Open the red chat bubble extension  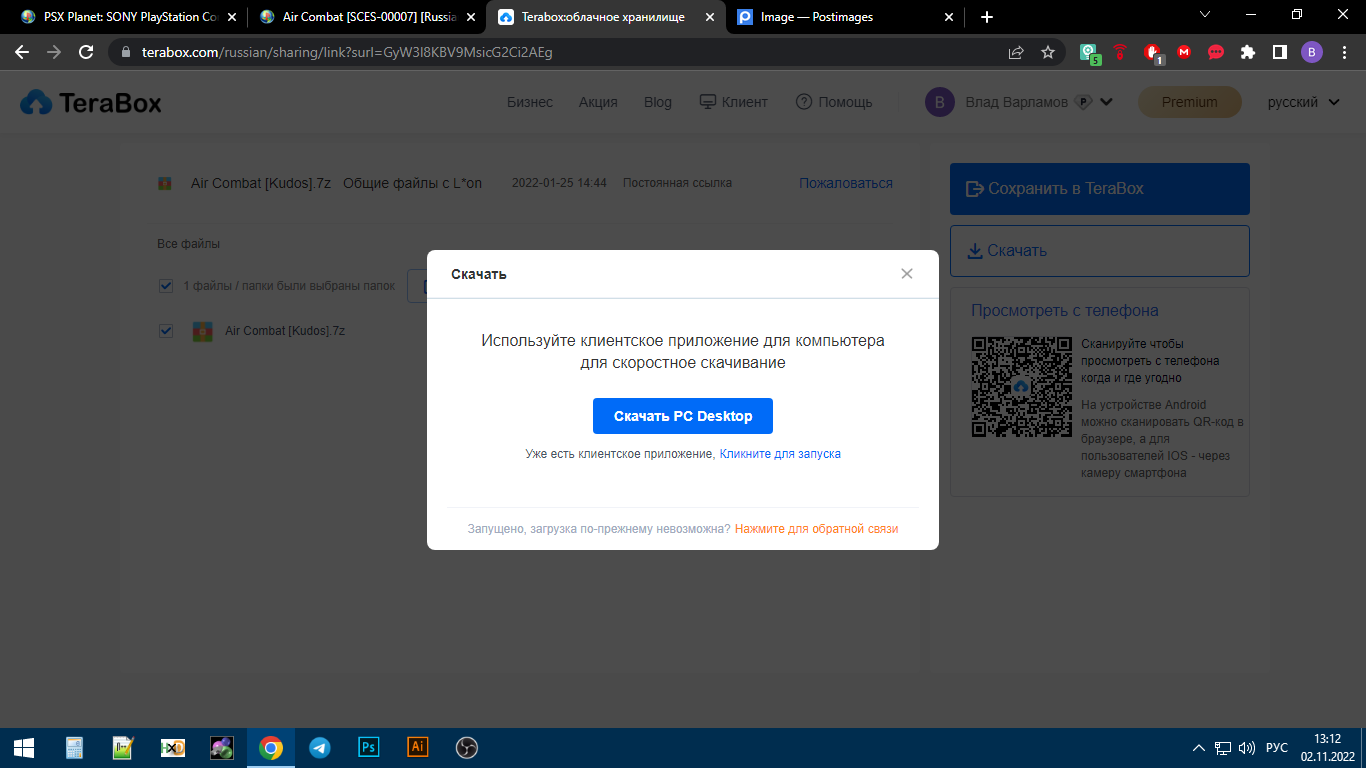[1216, 52]
